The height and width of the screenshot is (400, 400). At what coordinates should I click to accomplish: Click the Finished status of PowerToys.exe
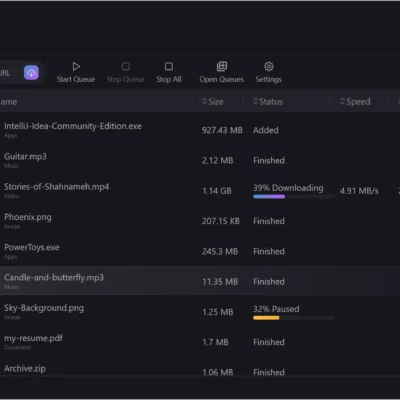[269, 251]
